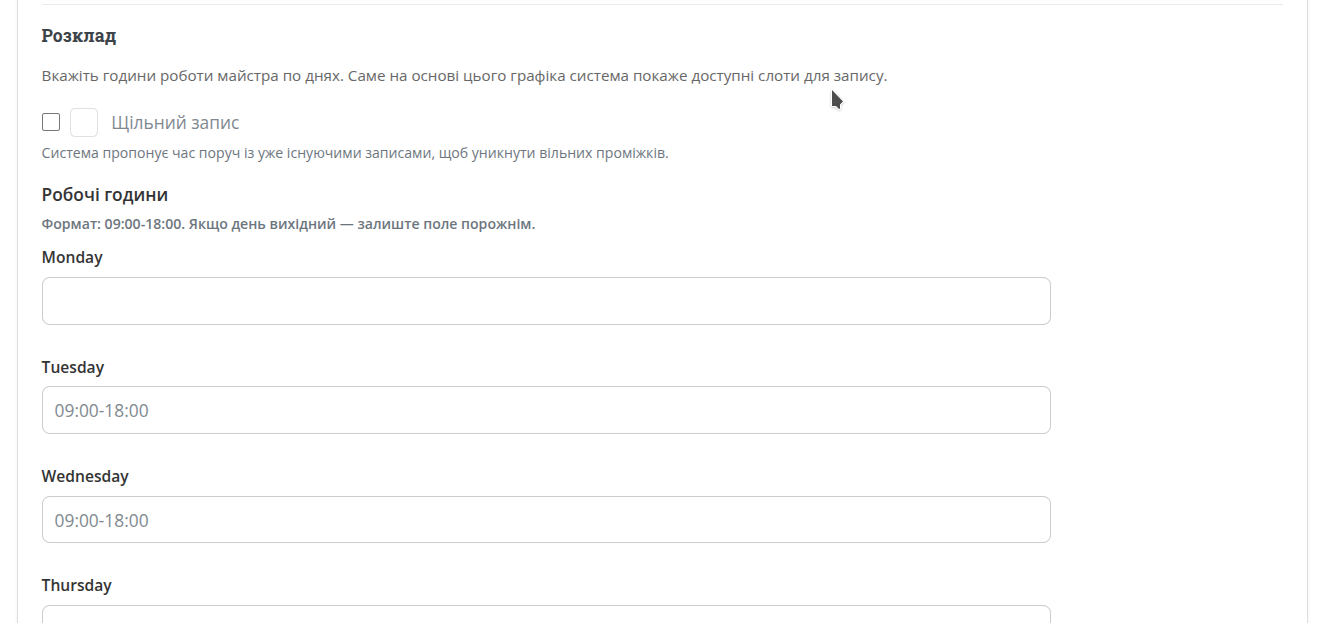Image resolution: width=1319 pixels, height=623 pixels.
Task: Click the description starting with Вкажіть години роботи
Action: pyautogui.click(x=464, y=76)
